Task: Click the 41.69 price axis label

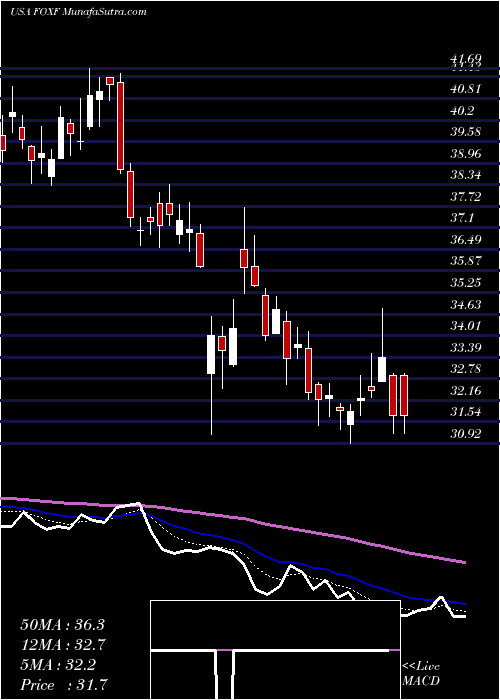Action: click(466, 58)
